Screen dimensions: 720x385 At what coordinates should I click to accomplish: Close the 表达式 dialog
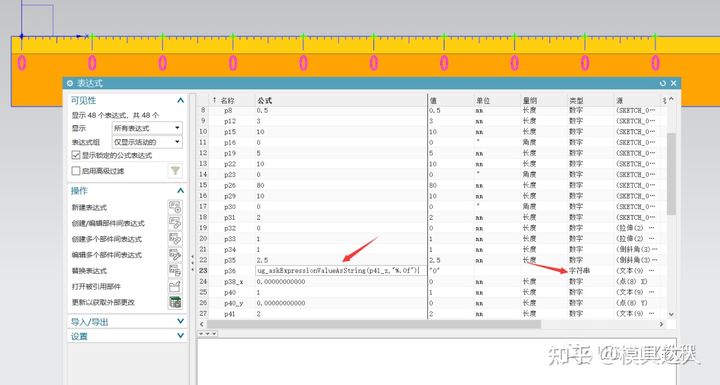click(x=674, y=83)
